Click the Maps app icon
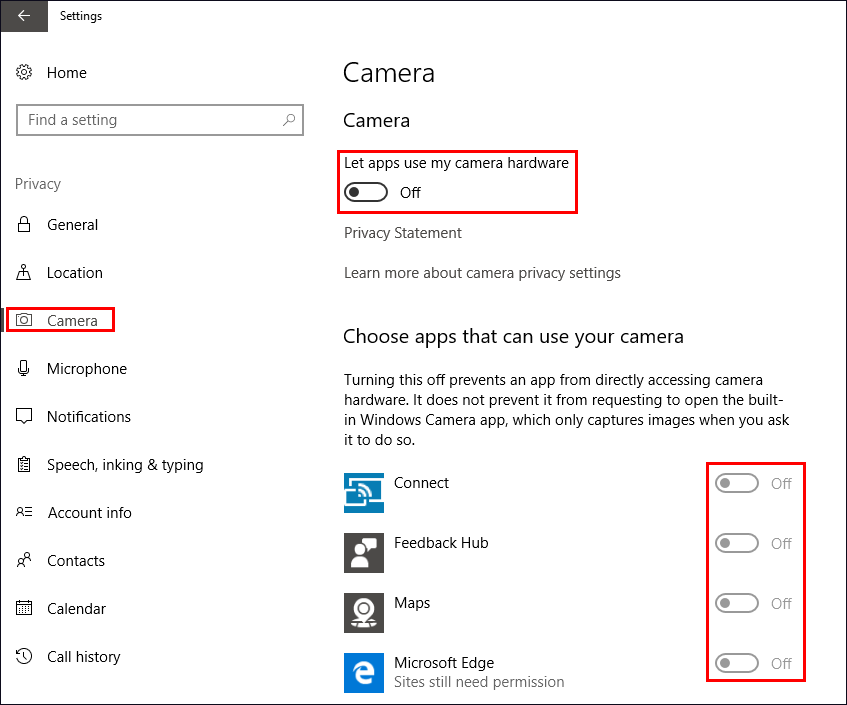847x705 pixels. click(x=364, y=613)
